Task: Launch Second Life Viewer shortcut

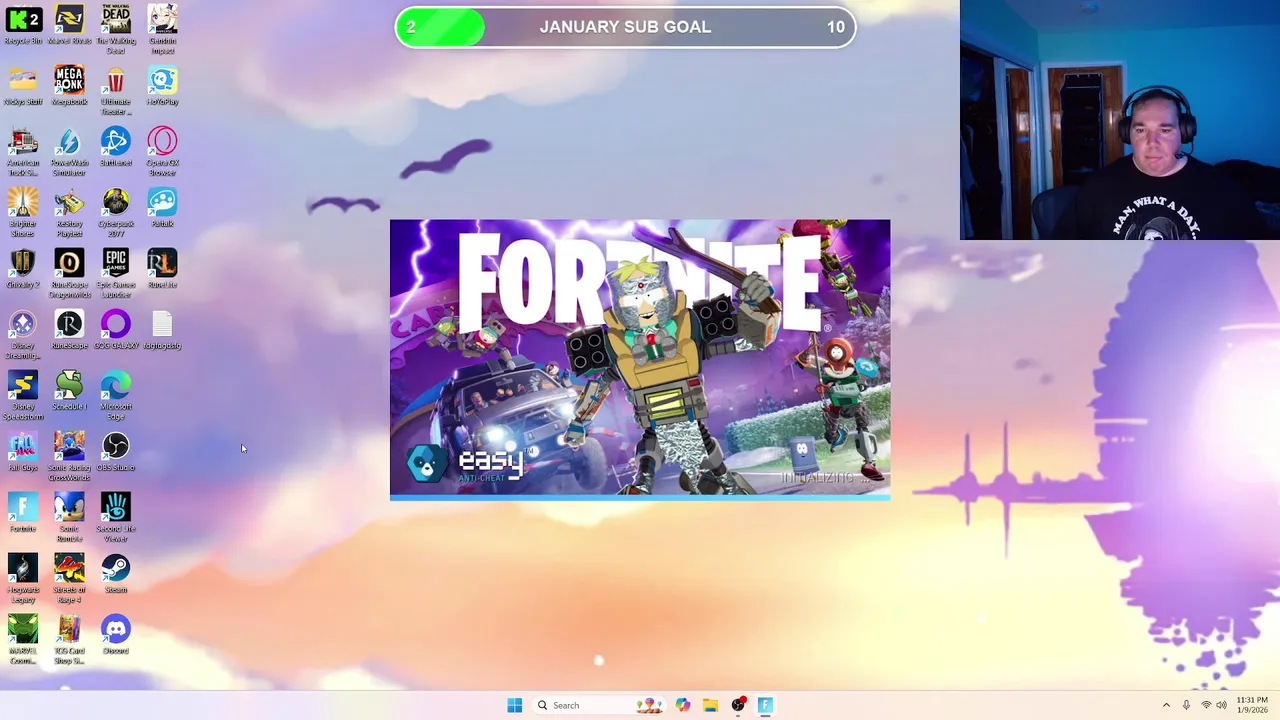Action: pos(116,518)
